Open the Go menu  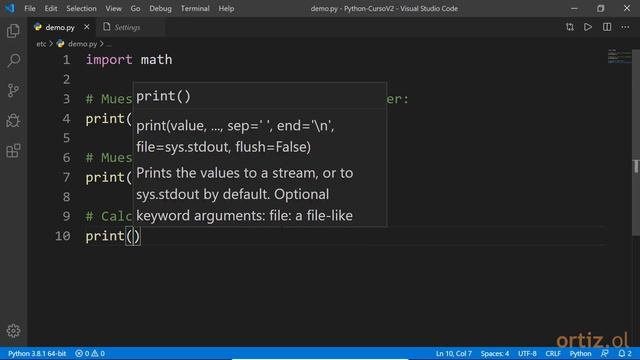pos(136,9)
